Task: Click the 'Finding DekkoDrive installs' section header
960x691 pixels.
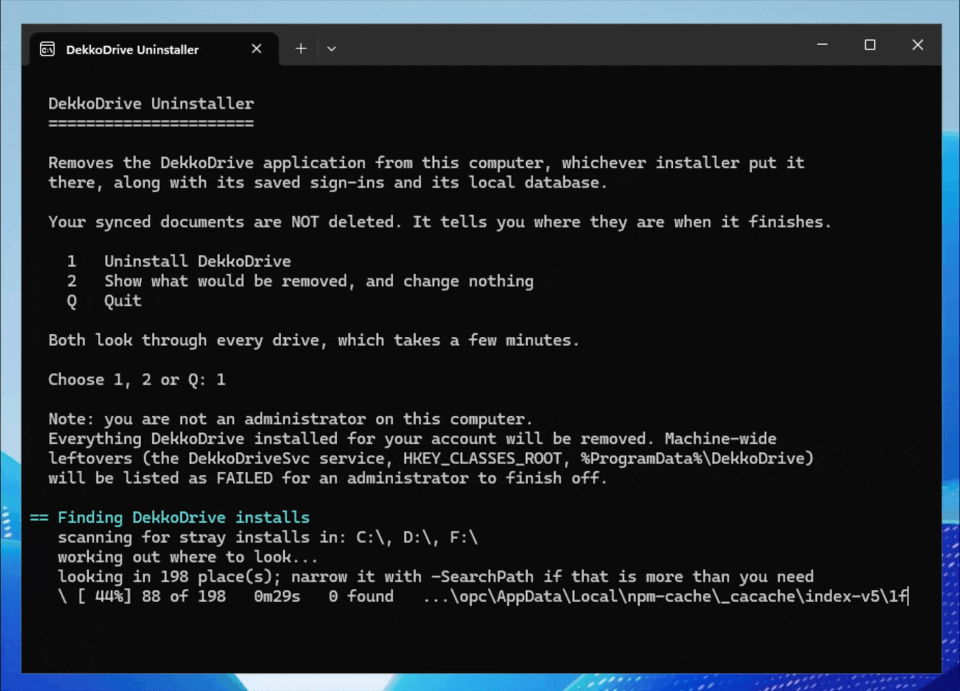Action: click(170, 518)
